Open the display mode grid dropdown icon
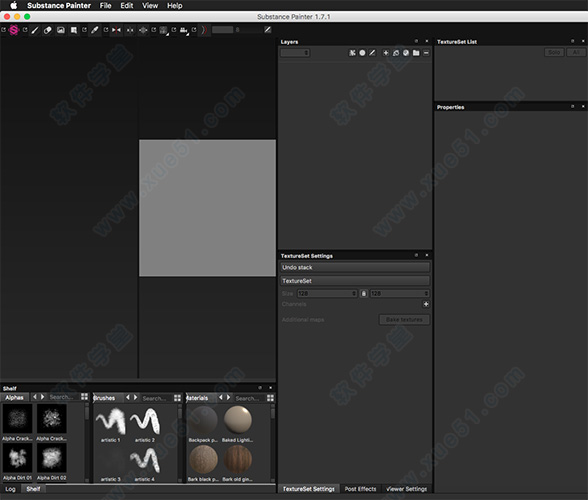 164,31
